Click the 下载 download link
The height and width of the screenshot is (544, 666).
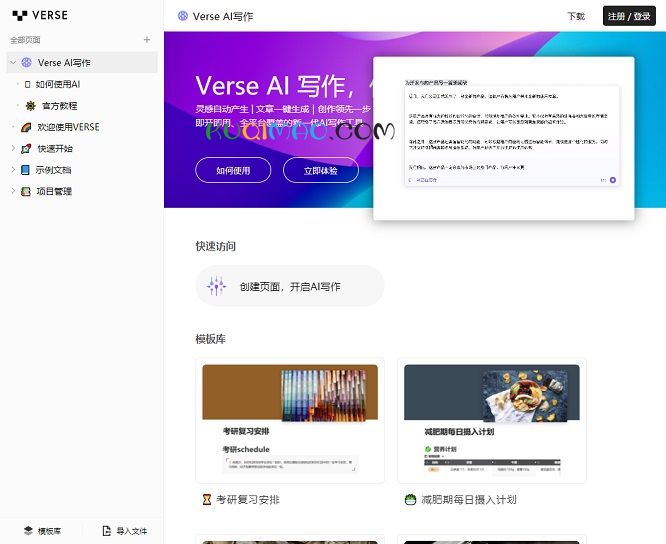pos(576,16)
